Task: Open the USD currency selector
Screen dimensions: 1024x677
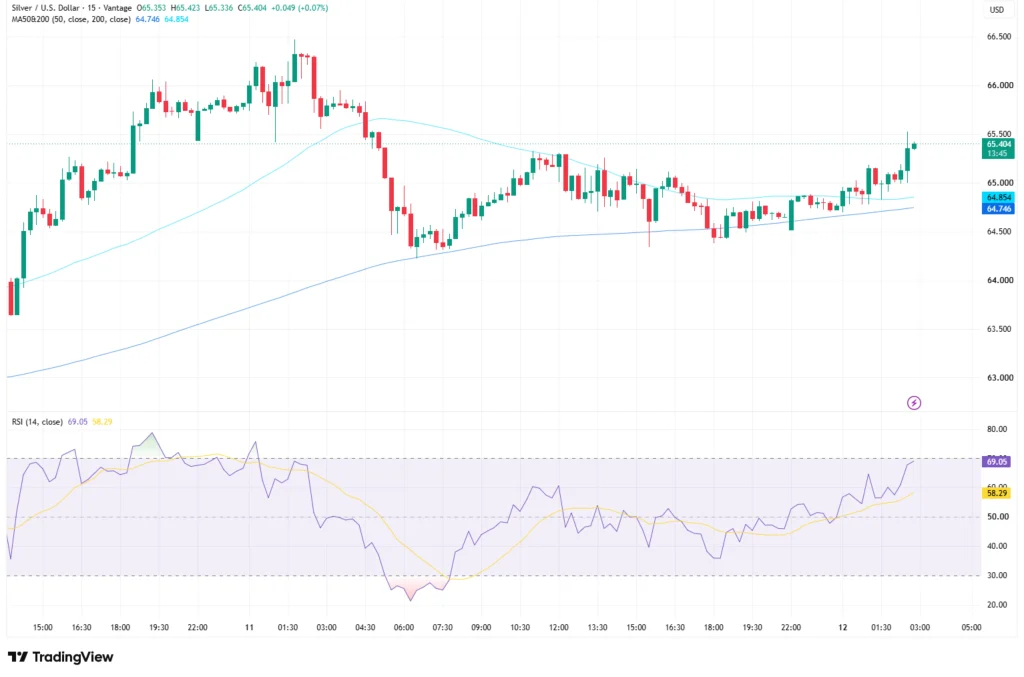Action: click(997, 10)
